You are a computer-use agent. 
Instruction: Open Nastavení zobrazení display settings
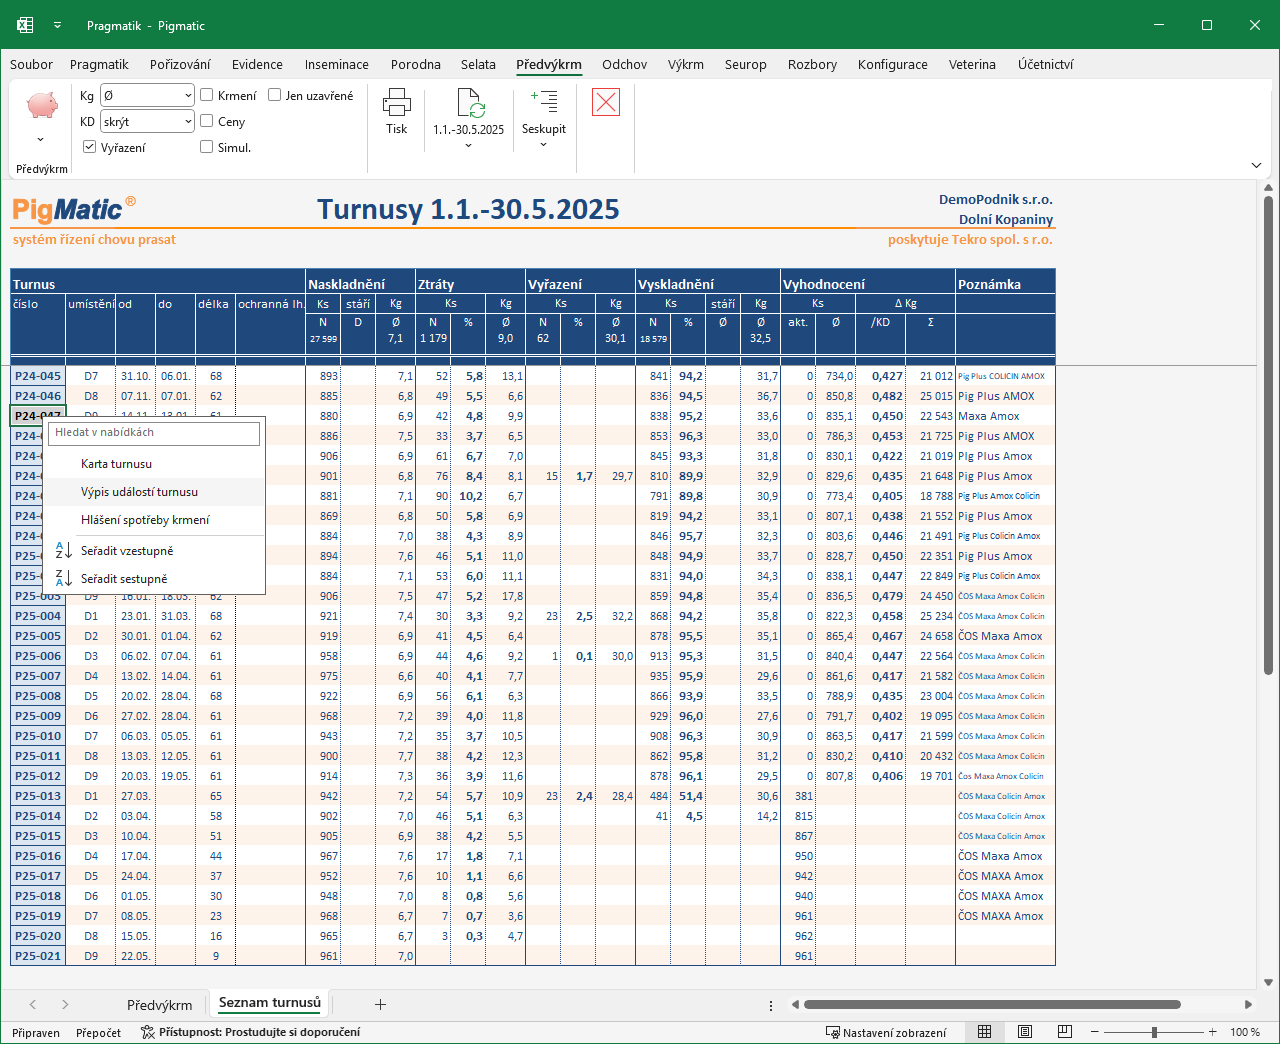pos(886,1032)
